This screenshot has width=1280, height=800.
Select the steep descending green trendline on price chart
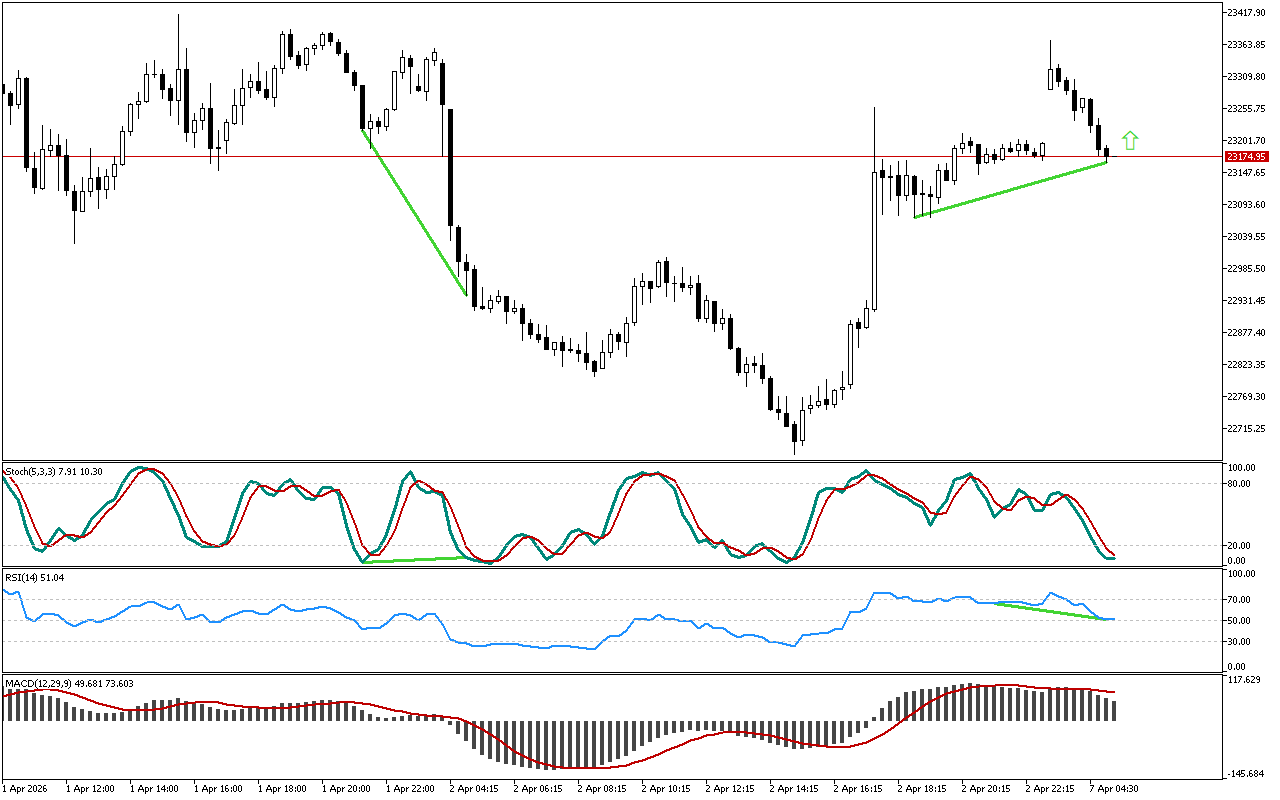[414, 212]
